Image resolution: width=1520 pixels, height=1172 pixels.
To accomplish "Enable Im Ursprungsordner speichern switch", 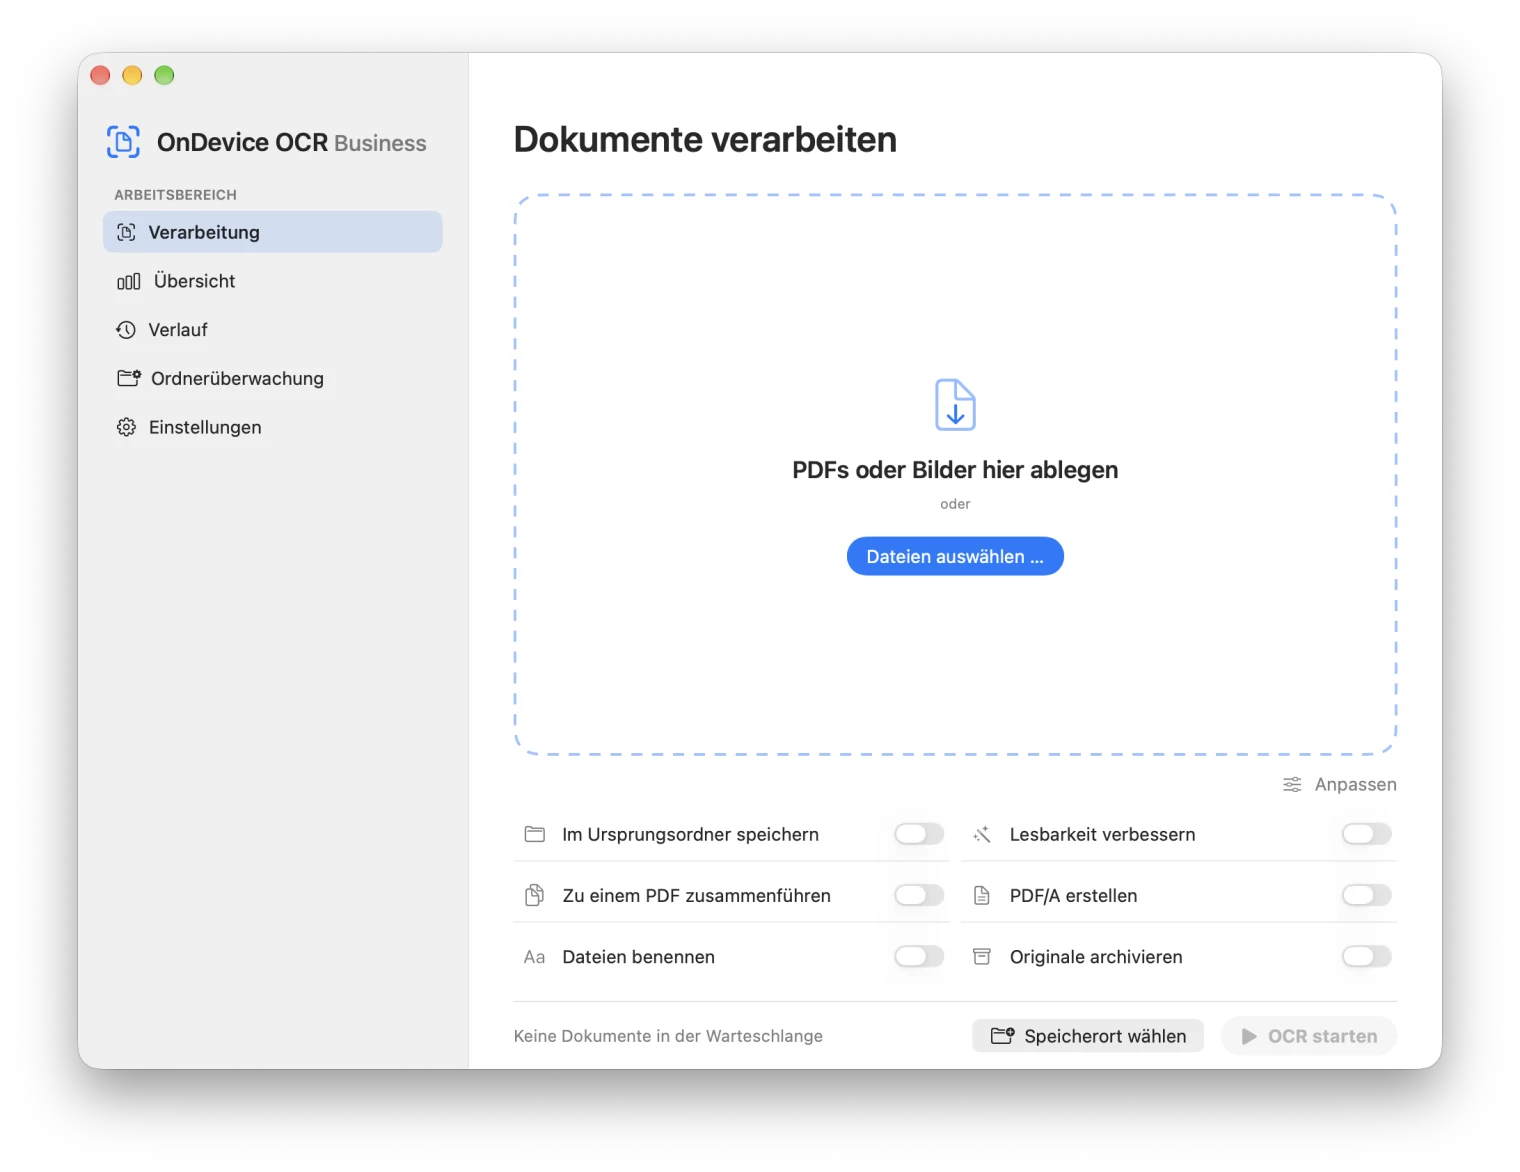I will pyautogui.click(x=919, y=834).
